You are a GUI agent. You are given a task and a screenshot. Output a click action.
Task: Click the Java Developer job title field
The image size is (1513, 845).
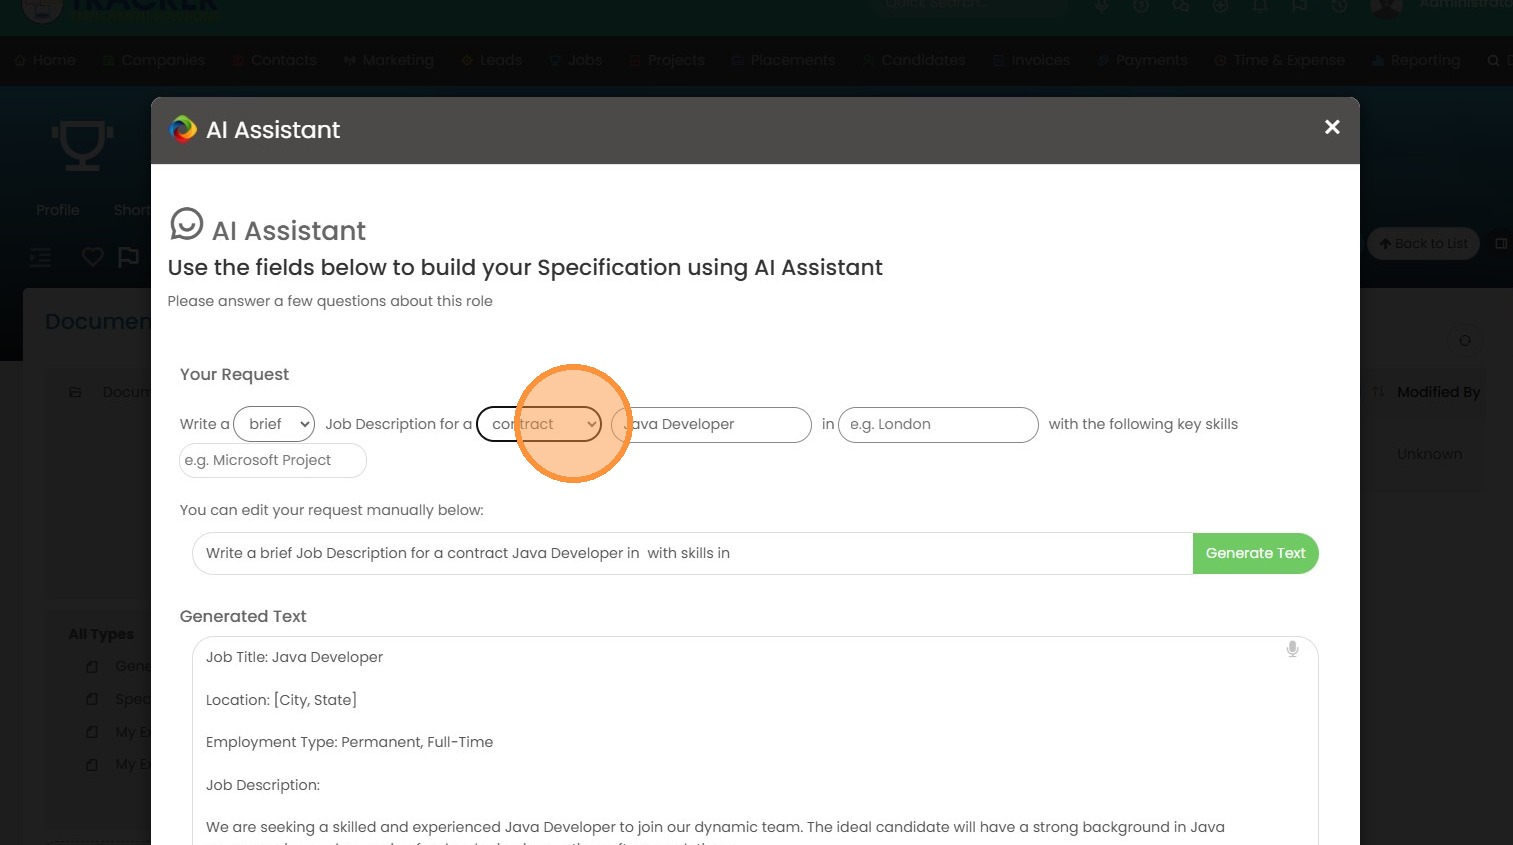711,424
